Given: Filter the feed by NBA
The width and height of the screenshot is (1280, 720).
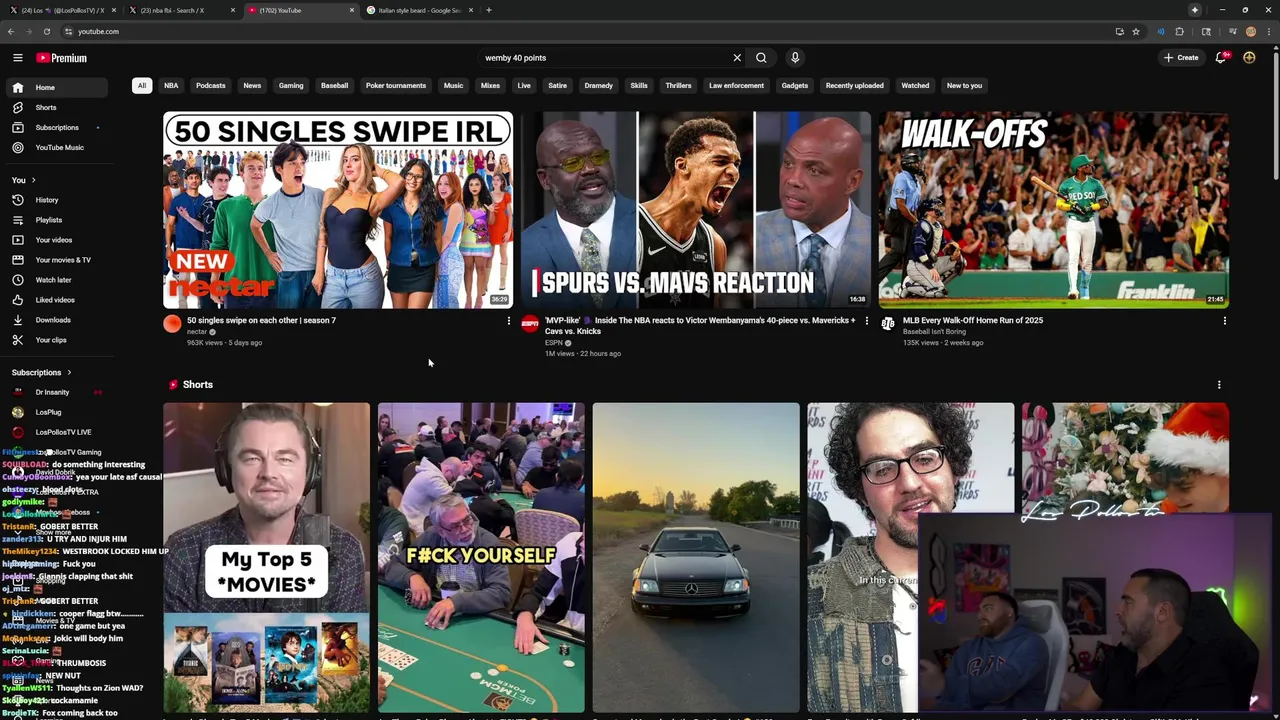Looking at the screenshot, I should click(171, 86).
